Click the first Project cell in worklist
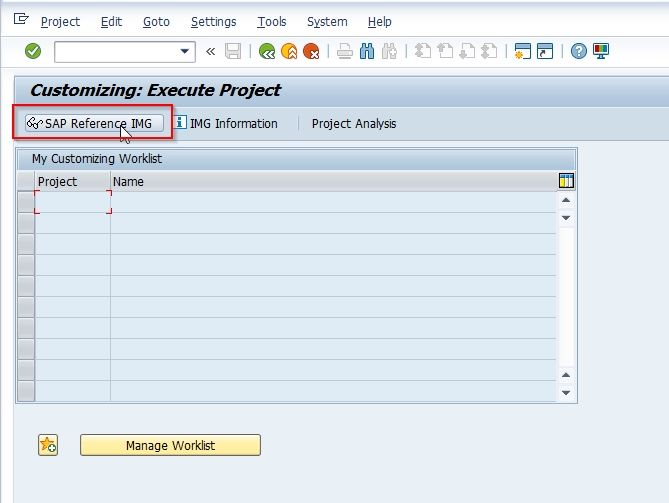The image size is (669, 503). coord(73,202)
